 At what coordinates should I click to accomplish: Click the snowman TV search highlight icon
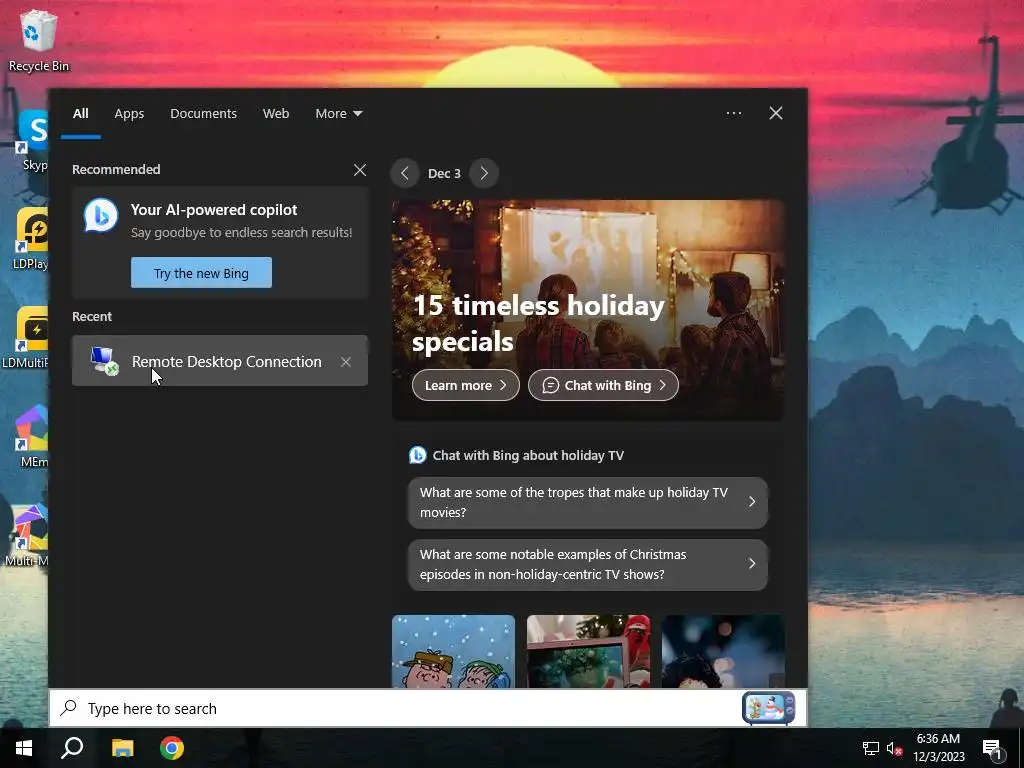pyautogui.click(x=769, y=708)
